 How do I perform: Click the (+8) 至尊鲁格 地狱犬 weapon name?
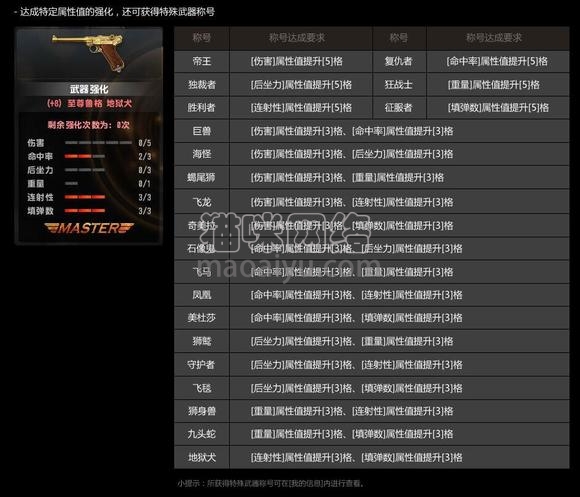(89, 104)
